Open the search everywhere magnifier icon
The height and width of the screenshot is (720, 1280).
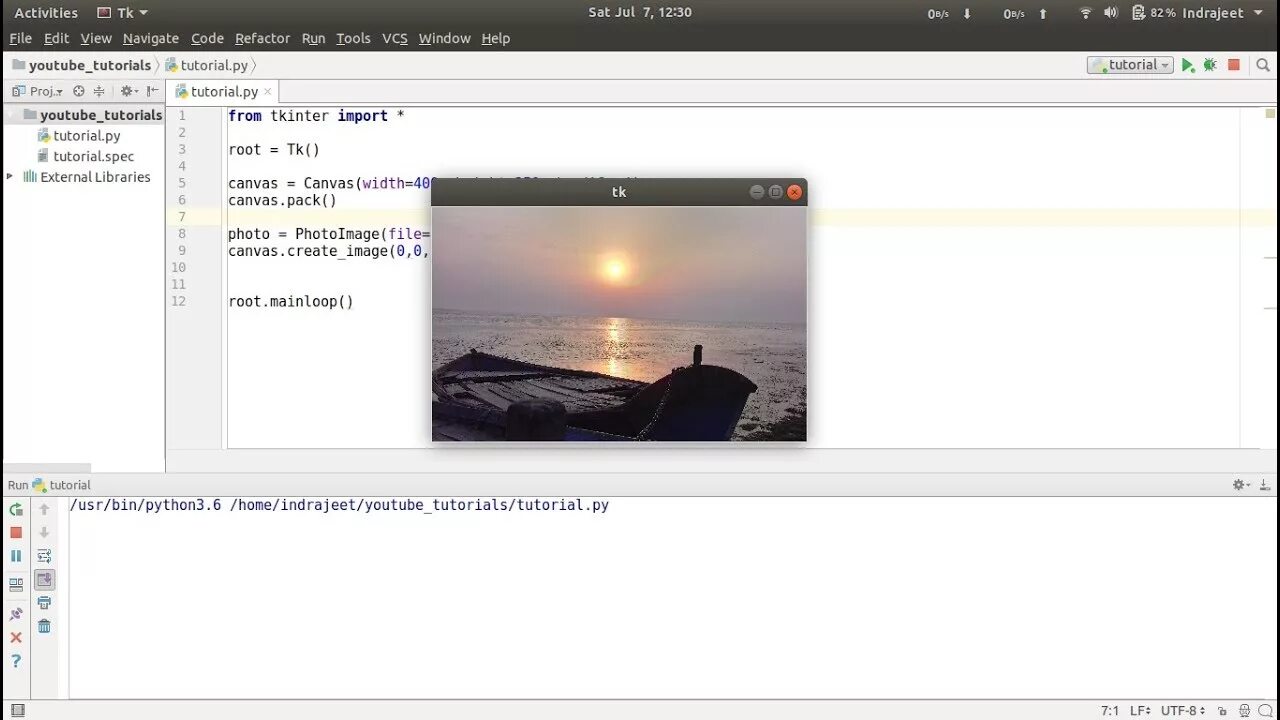point(1263,65)
